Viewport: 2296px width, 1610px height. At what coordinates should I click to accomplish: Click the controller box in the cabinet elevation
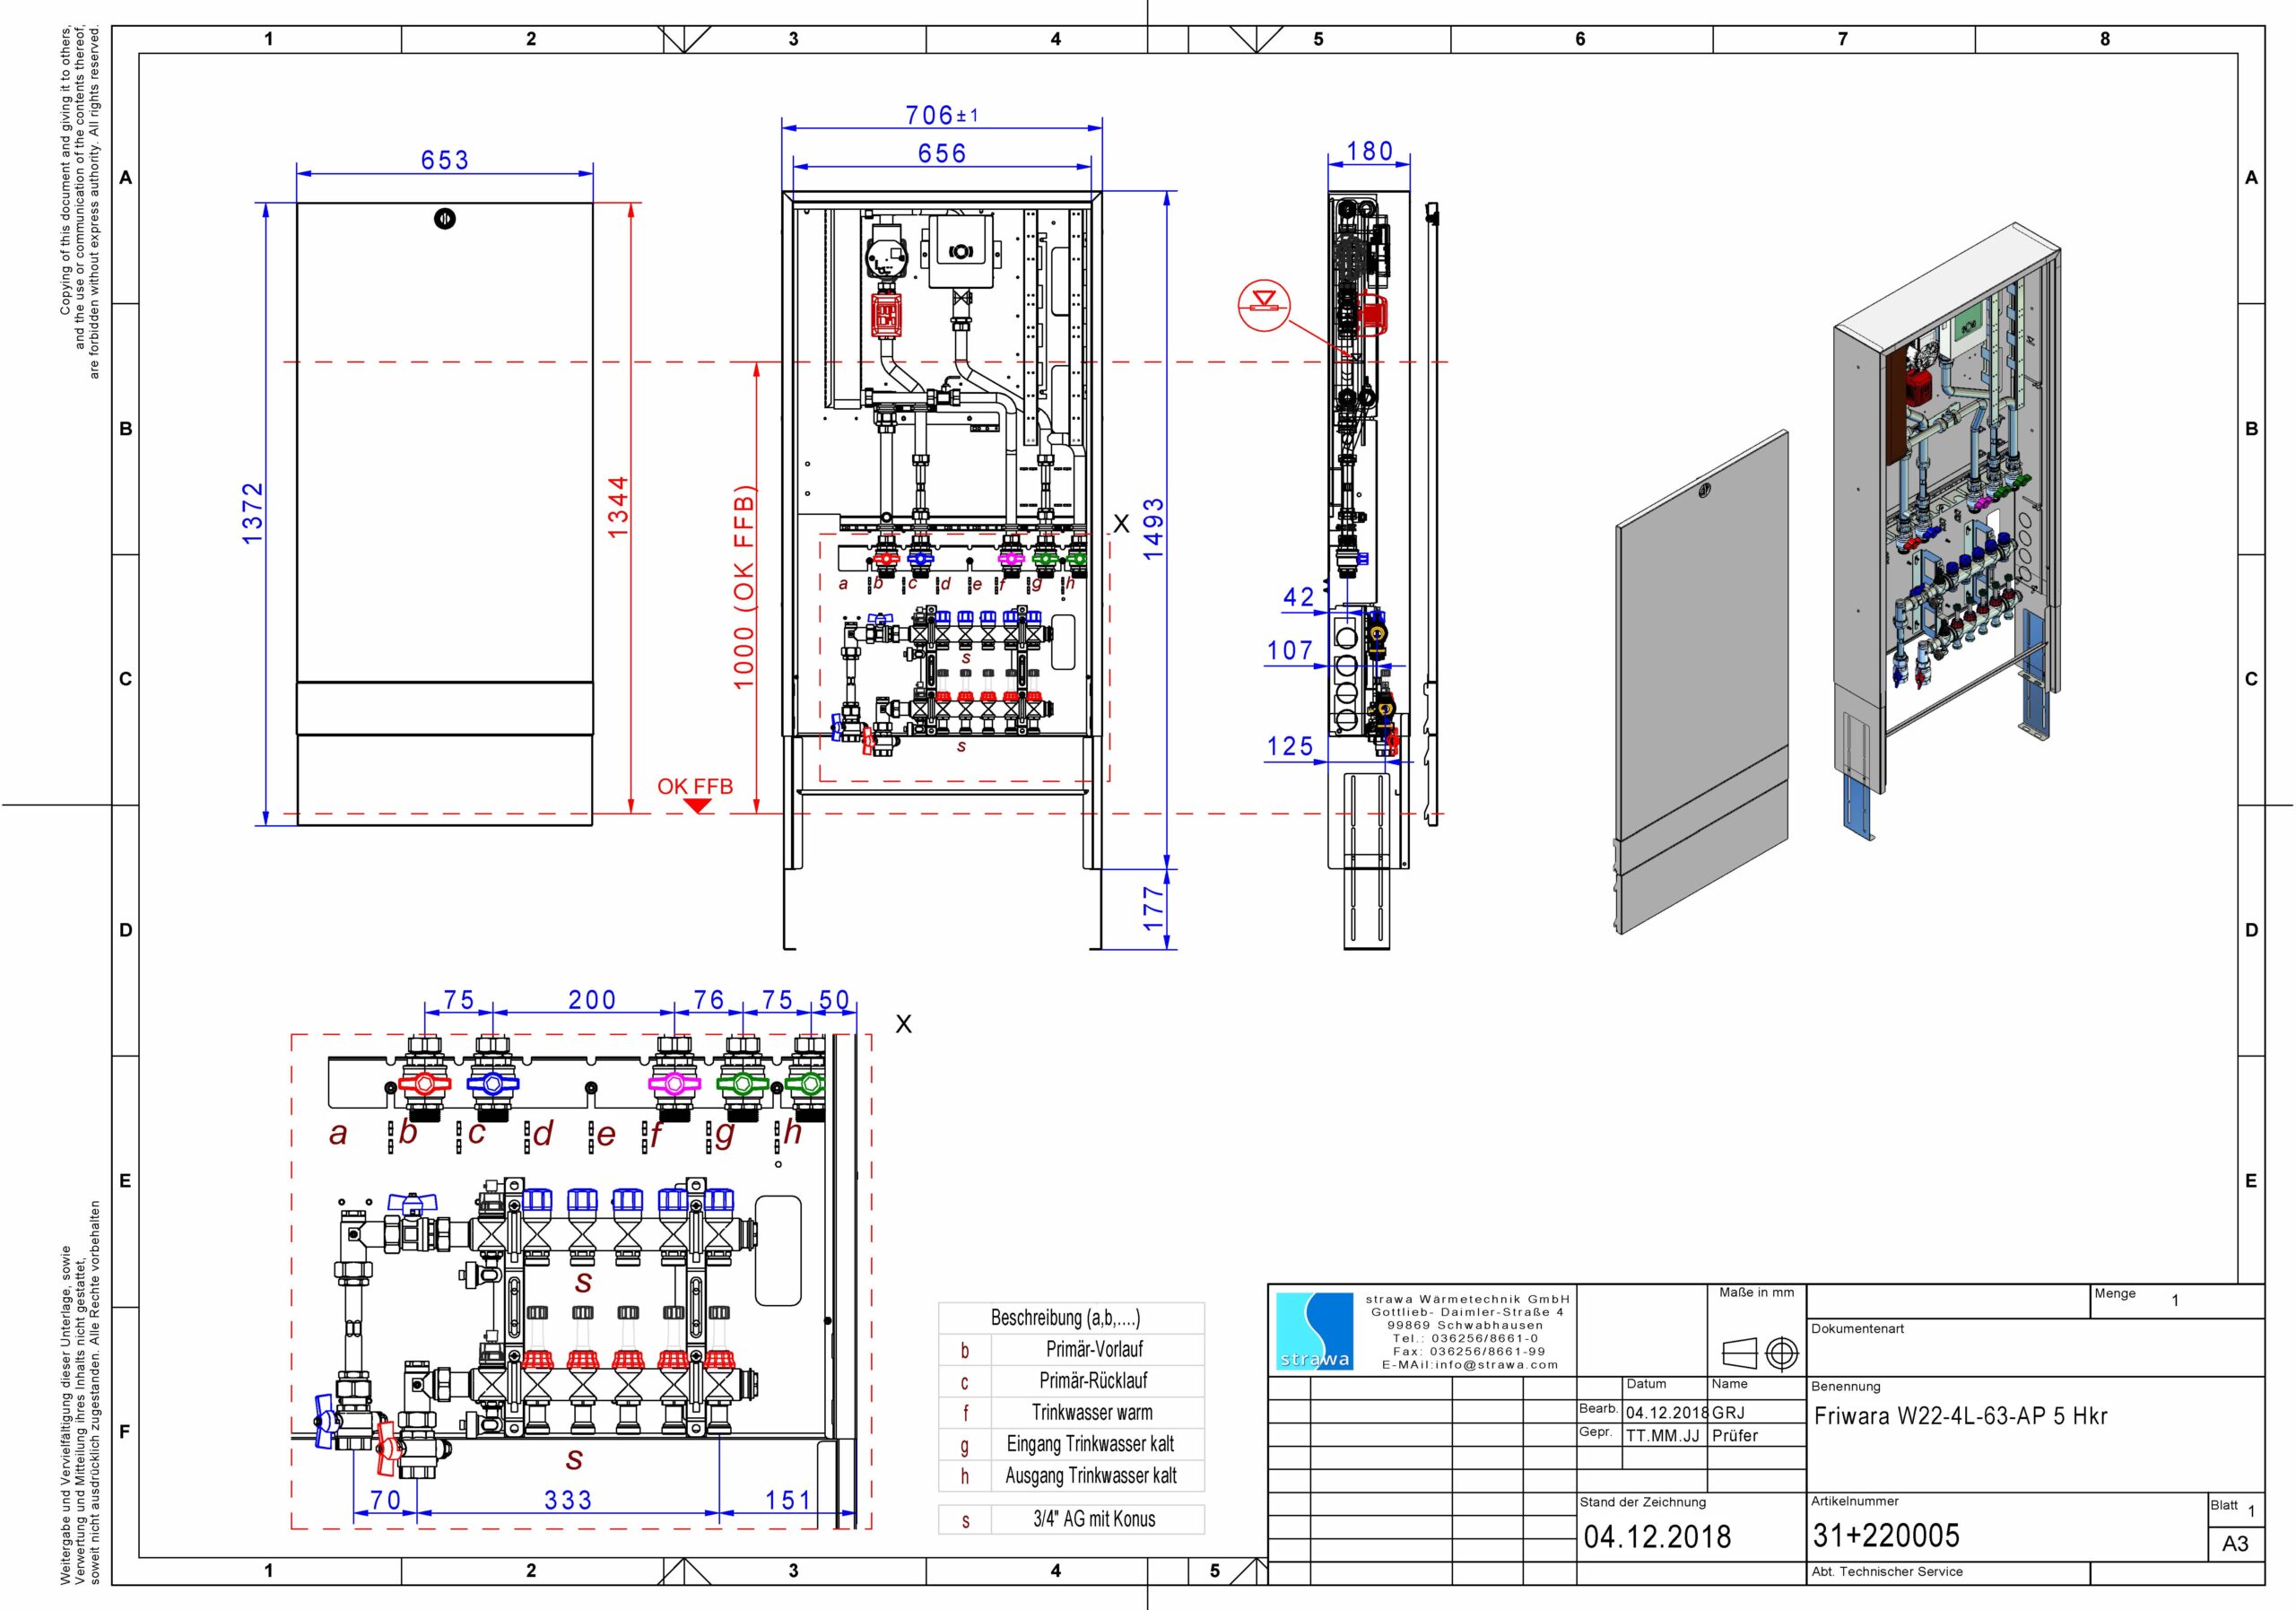[959, 251]
